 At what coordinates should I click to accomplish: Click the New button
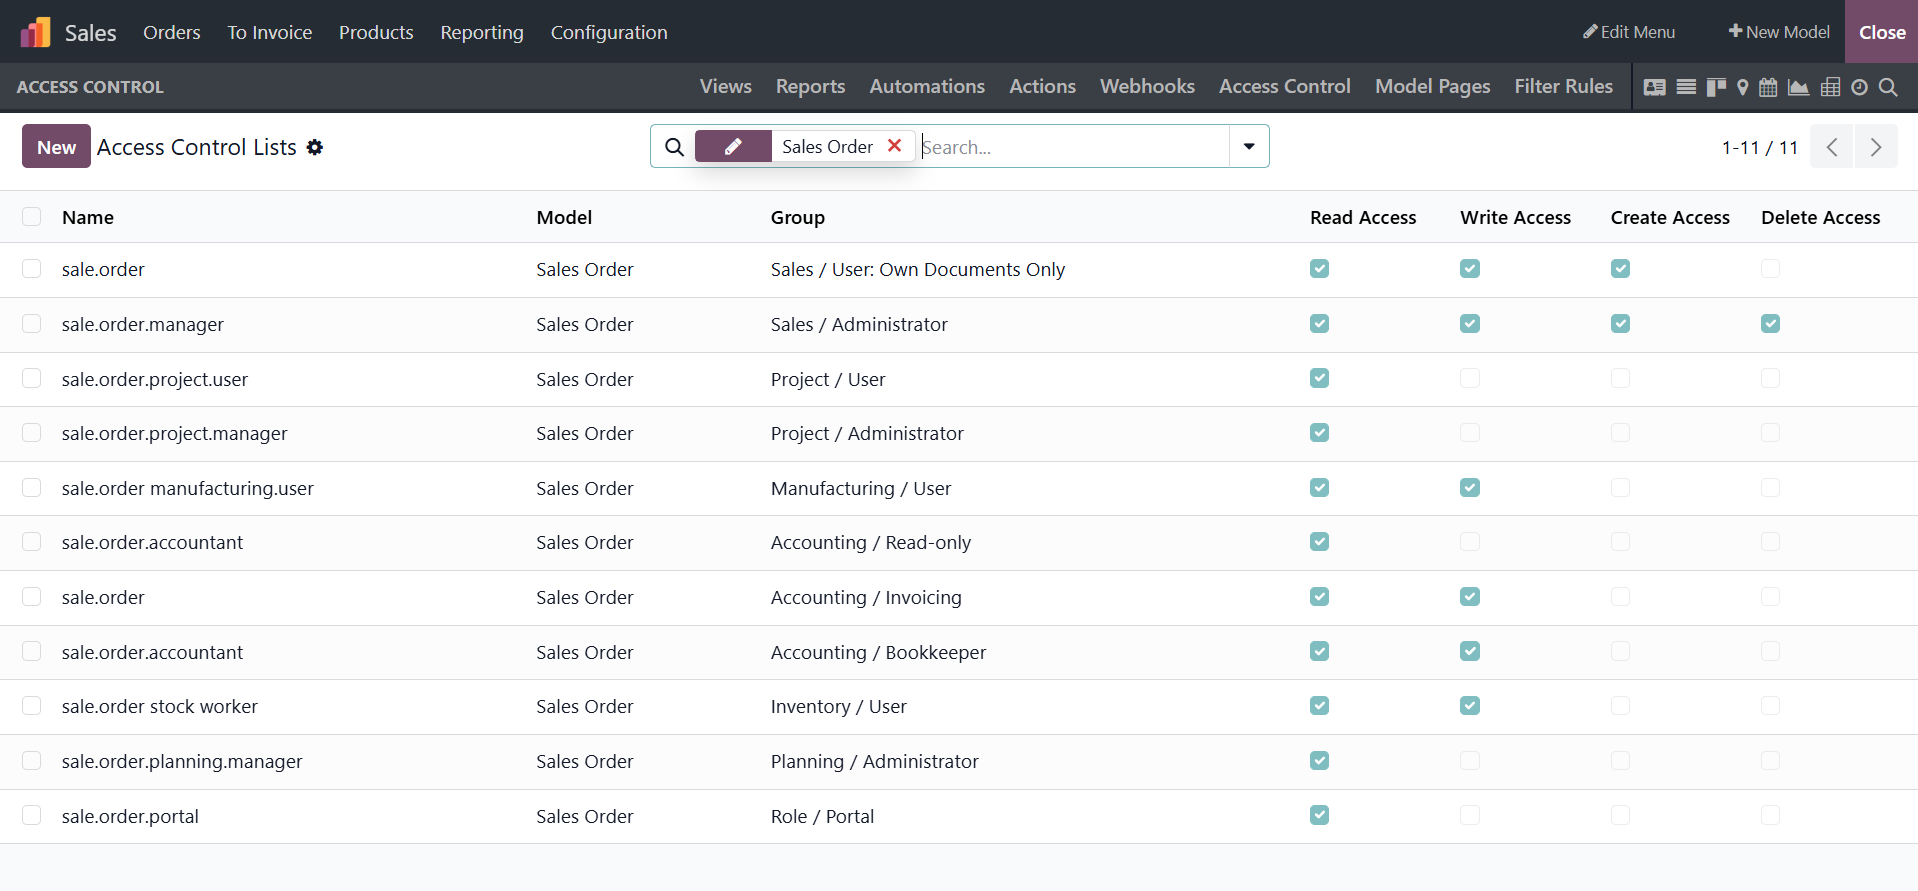click(x=56, y=147)
